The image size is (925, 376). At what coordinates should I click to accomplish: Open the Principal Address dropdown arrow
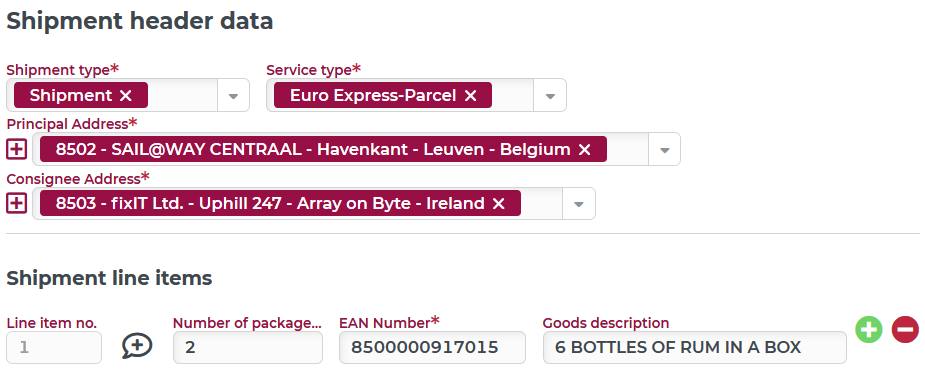pos(664,150)
